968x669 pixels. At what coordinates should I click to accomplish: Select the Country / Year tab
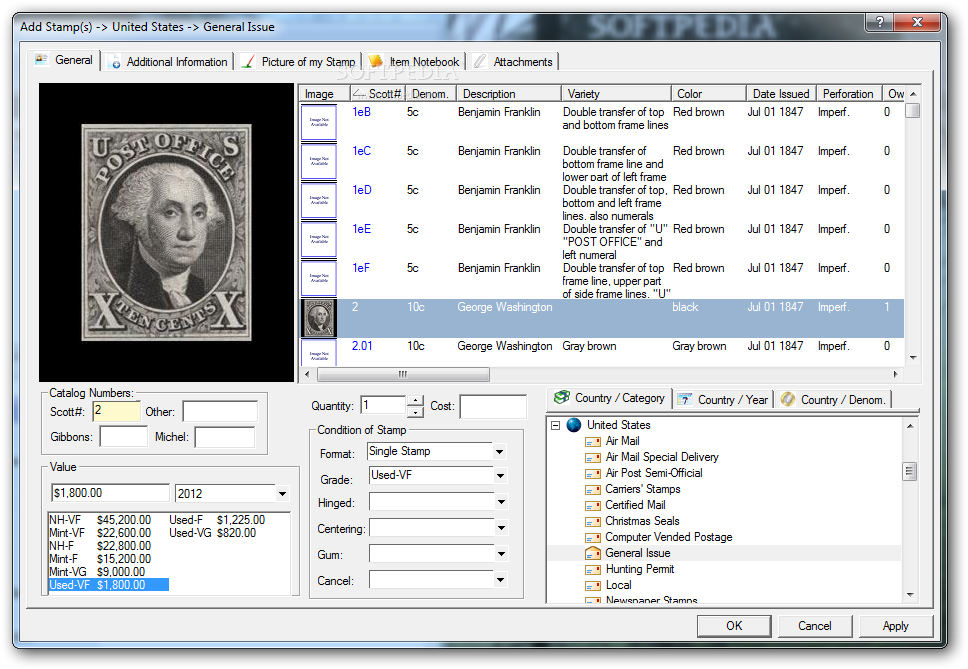pyautogui.click(x=724, y=400)
